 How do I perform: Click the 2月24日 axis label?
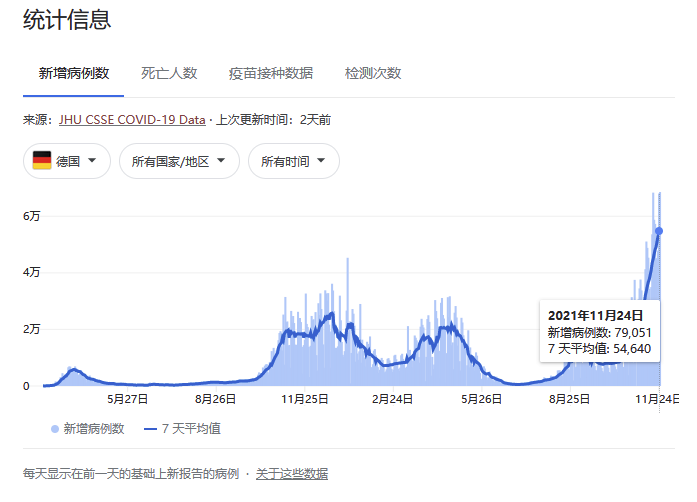pyautogui.click(x=392, y=399)
